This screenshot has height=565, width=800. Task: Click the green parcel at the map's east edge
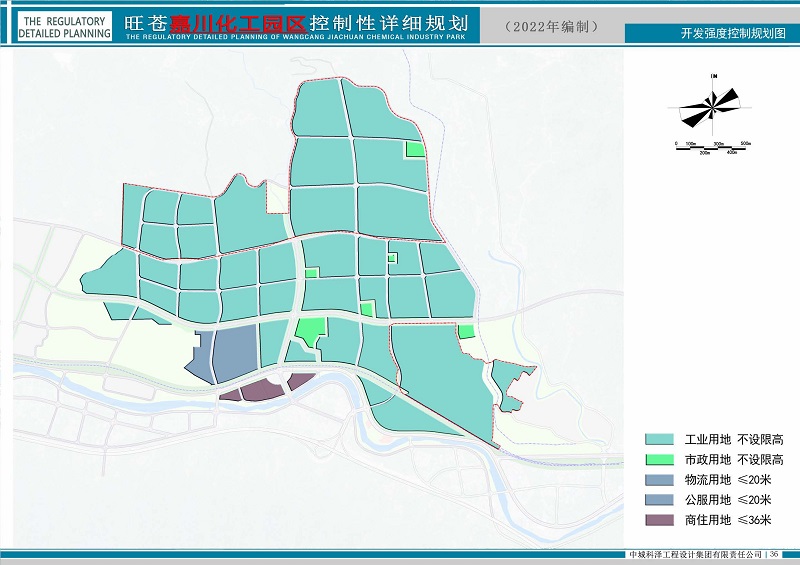[466, 331]
